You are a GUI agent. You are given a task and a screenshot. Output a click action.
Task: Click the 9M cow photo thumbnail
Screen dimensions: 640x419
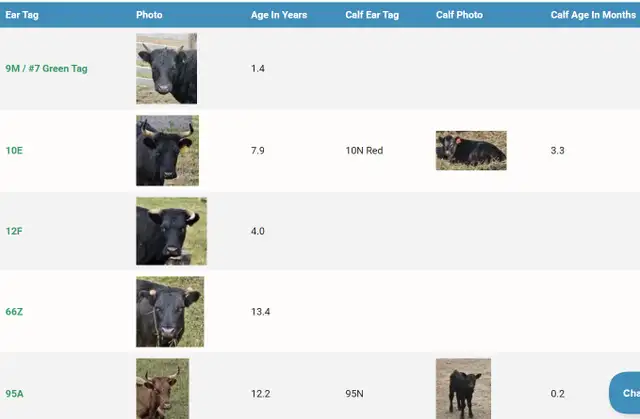(x=167, y=69)
